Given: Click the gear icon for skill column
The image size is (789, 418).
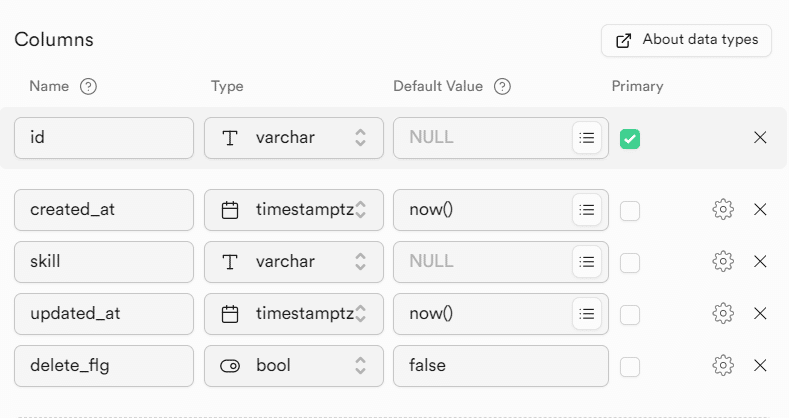Looking at the screenshot, I should [723, 261].
